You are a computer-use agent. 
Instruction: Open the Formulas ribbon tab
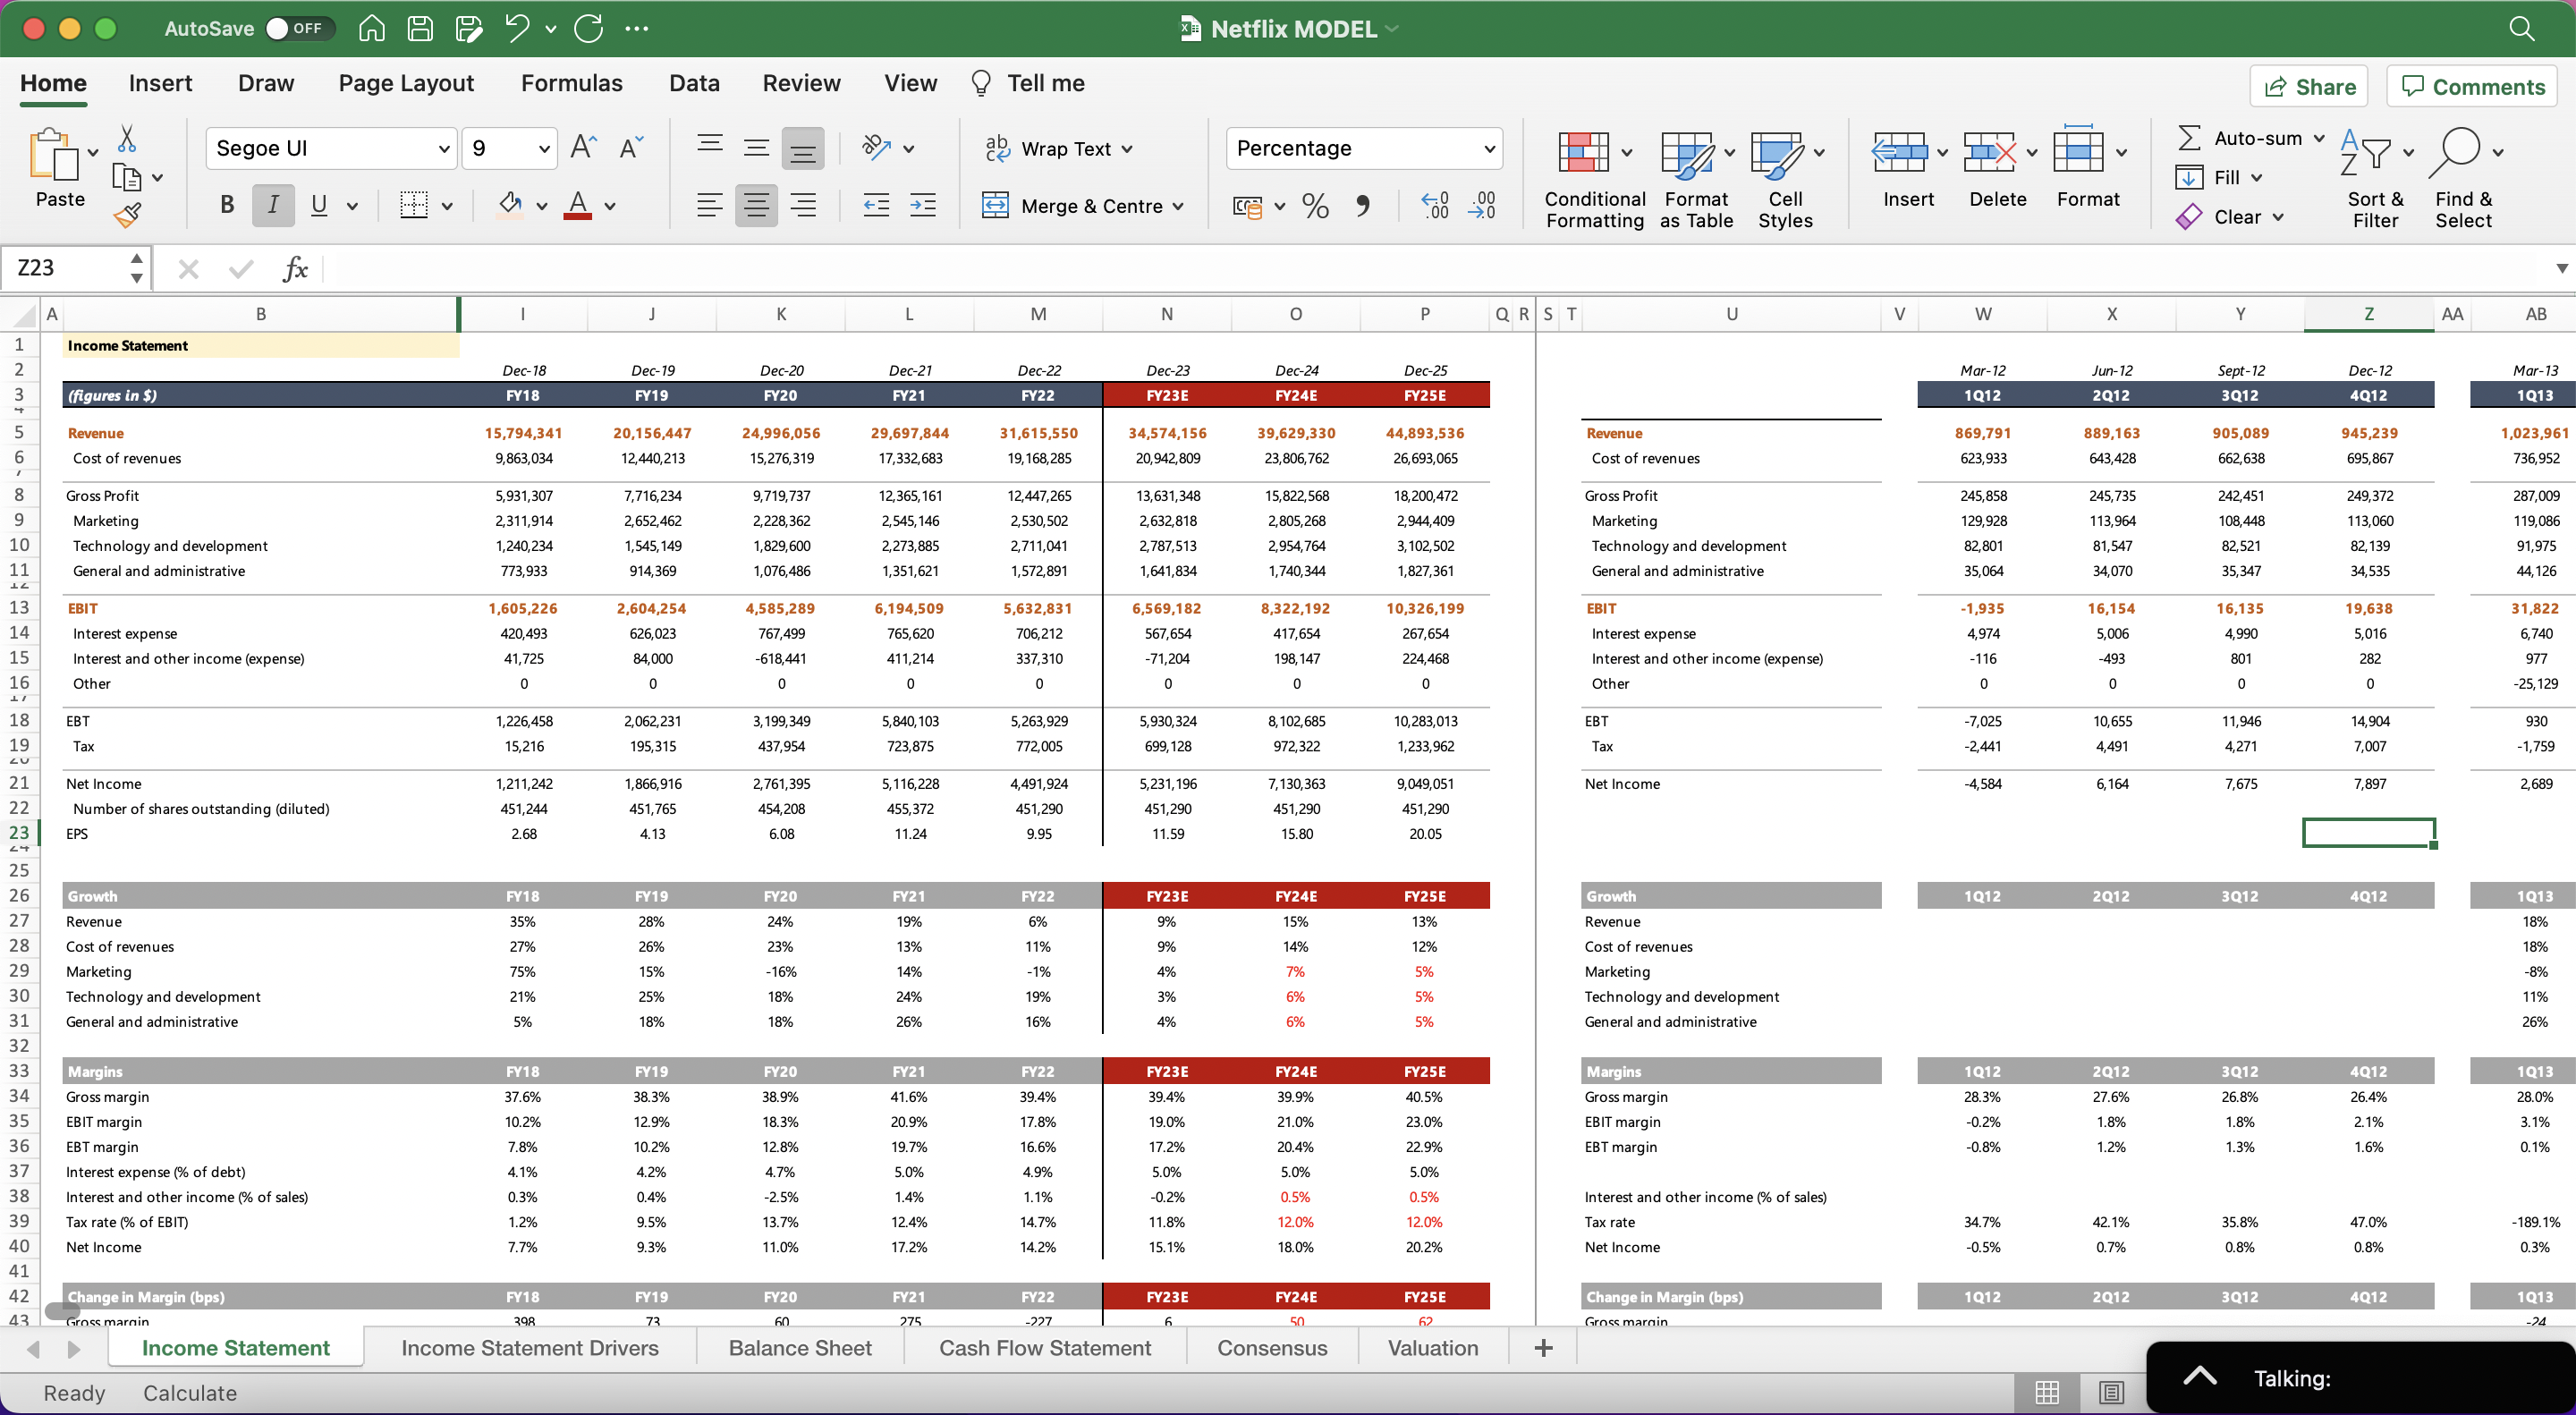(x=571, y=83)
